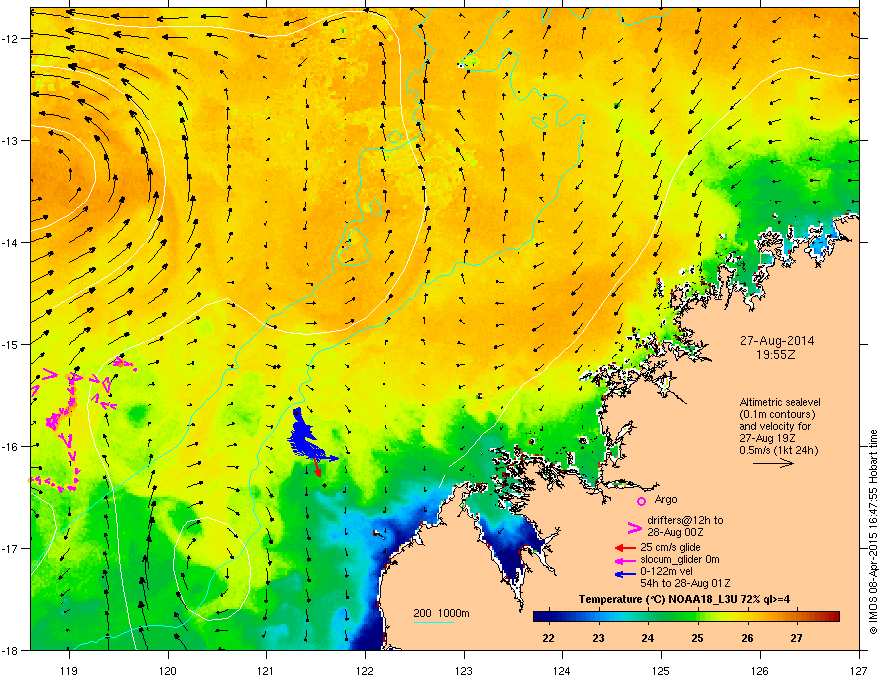Click the 'slocum_glider 0m' legend label
This screenshot has width=880, height=680.
680,559
